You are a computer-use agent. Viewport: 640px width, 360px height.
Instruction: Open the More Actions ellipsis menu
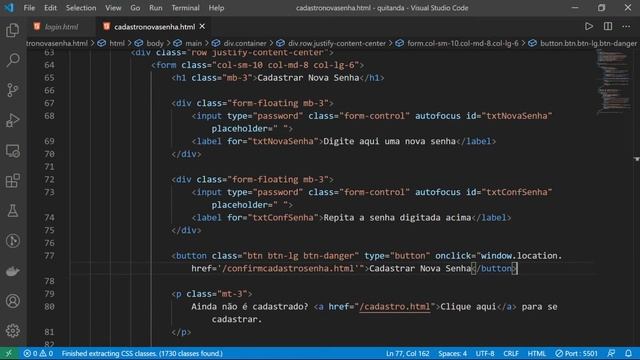(626, 27)
